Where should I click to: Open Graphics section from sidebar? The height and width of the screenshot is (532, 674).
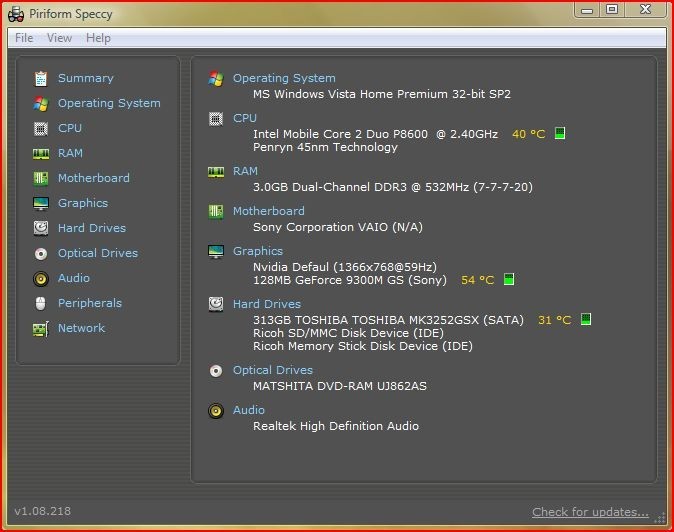tap(83, 203)
